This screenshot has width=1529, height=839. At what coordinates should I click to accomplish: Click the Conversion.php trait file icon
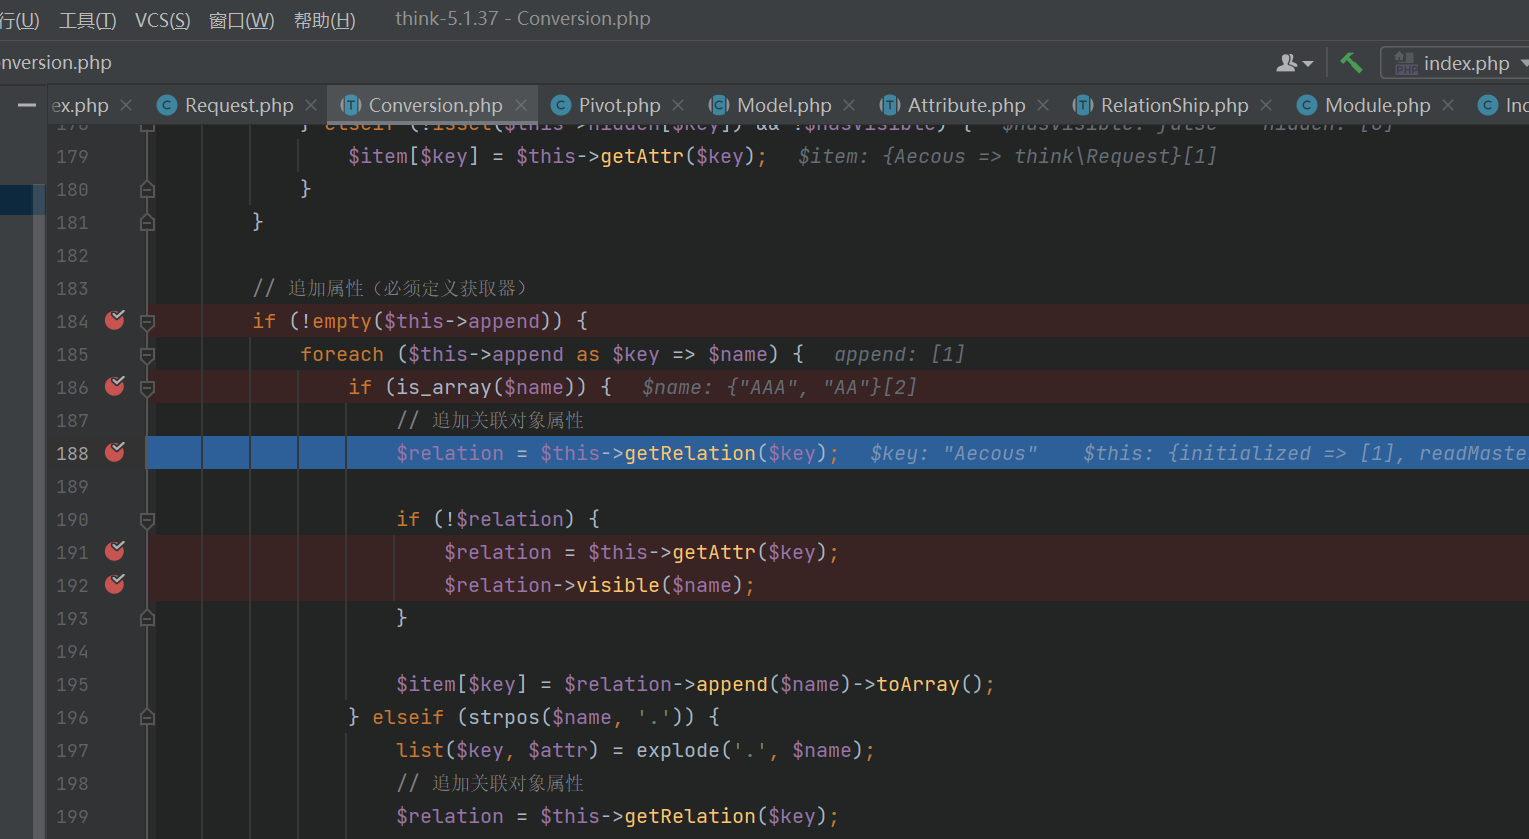351,105
